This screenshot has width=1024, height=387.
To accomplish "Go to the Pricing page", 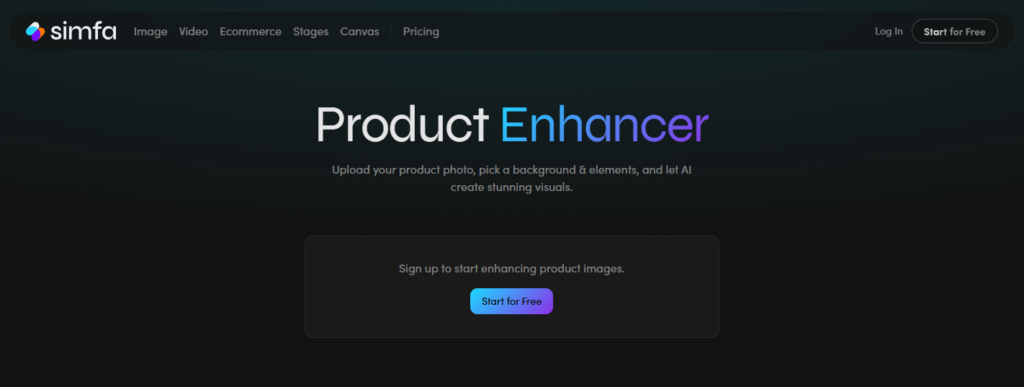I will 421,31.
